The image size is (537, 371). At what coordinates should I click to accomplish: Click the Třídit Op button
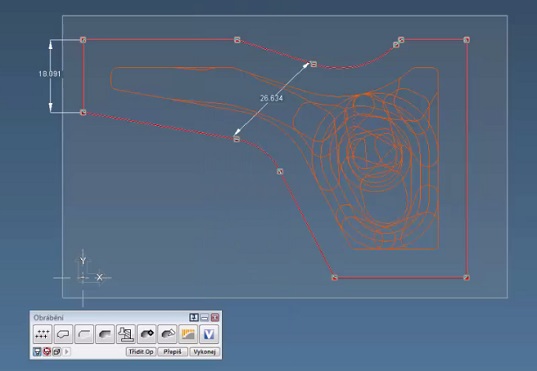point(141,352)
